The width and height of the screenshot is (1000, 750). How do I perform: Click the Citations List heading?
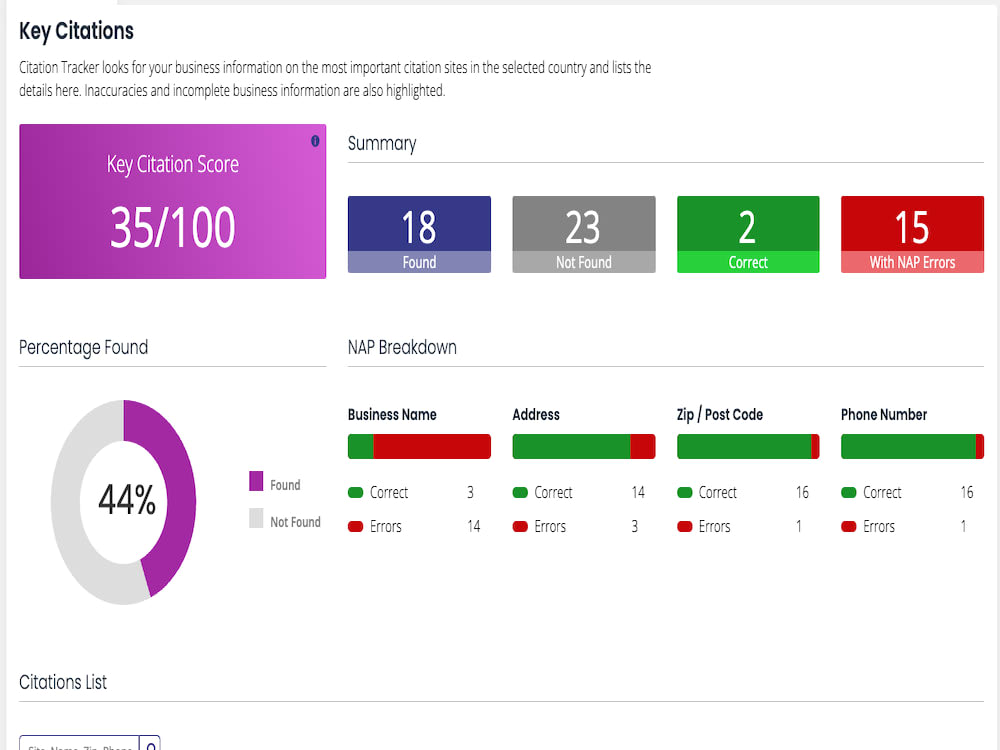(63, 682)
